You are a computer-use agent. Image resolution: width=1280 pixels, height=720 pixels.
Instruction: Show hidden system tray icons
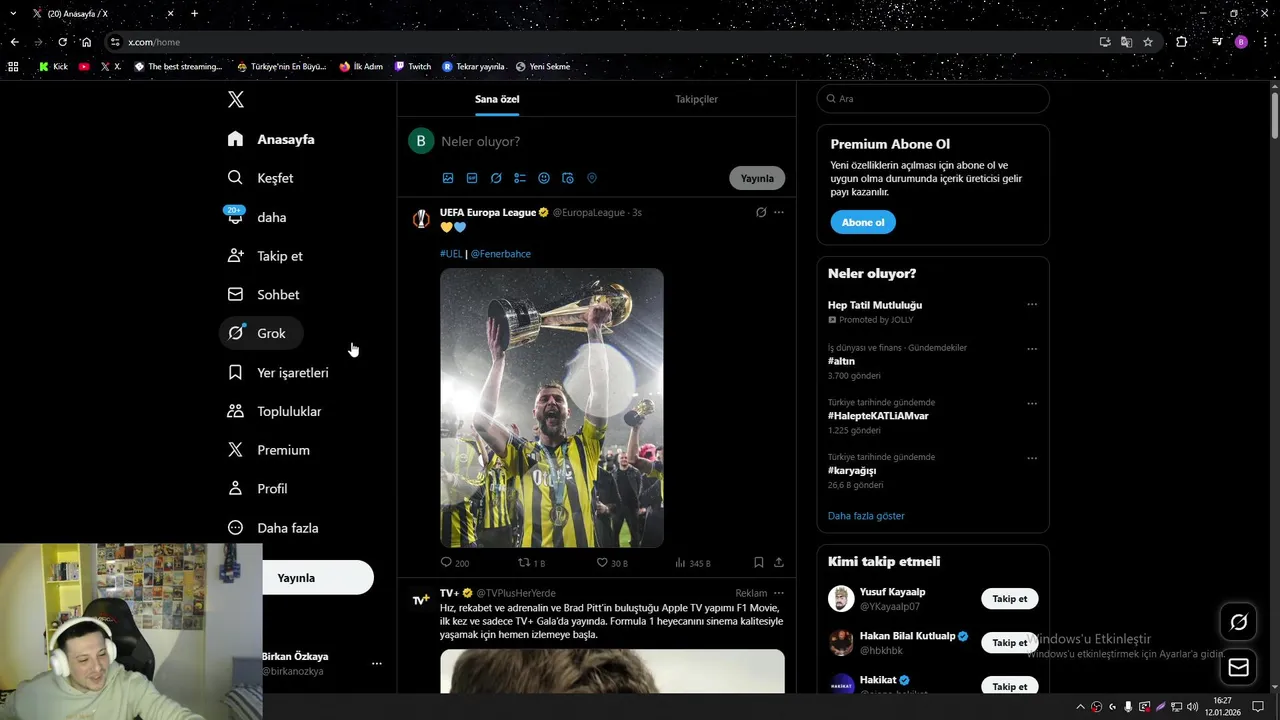(1080, 706)
